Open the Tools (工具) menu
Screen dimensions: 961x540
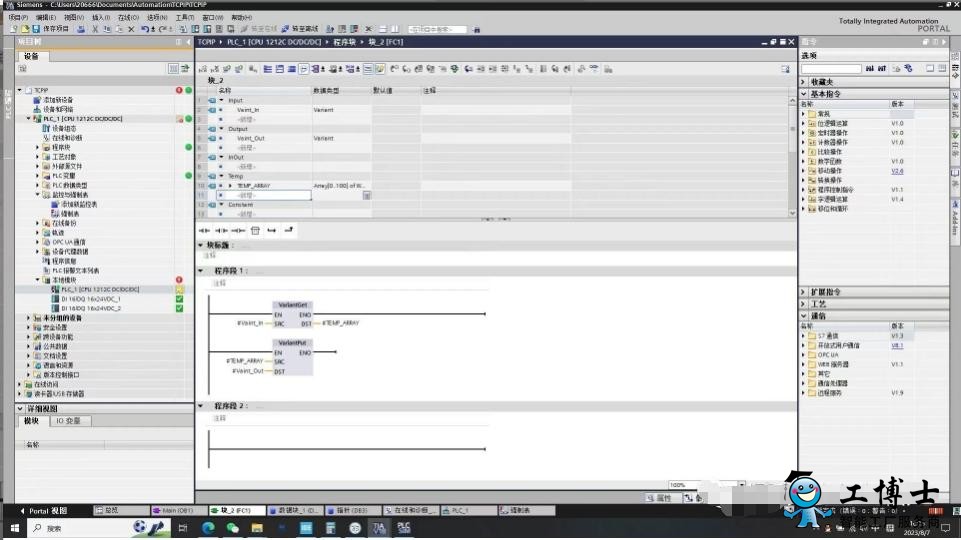click(185, 17)
